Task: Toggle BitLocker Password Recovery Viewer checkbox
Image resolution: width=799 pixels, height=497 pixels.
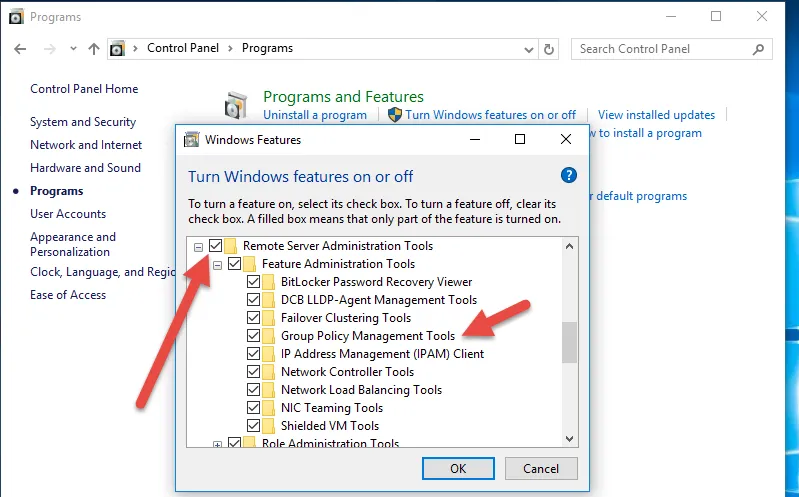Action: (253, 282)
